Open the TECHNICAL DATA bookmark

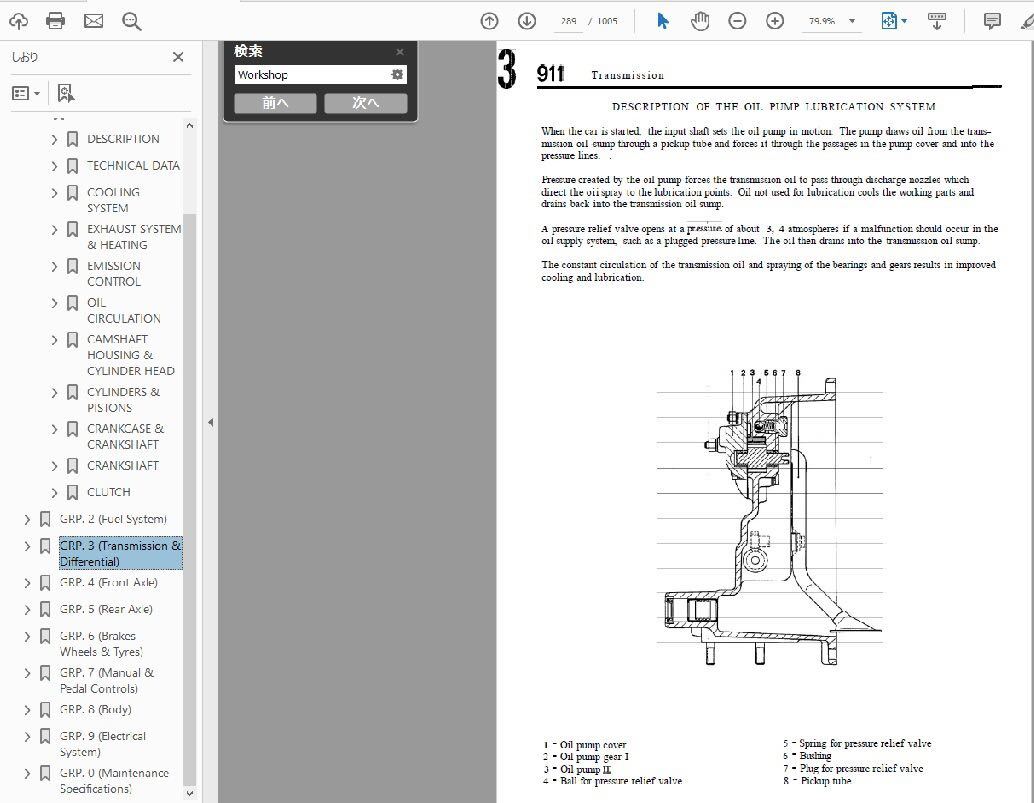pyautogui.click(x=133, y=165)
